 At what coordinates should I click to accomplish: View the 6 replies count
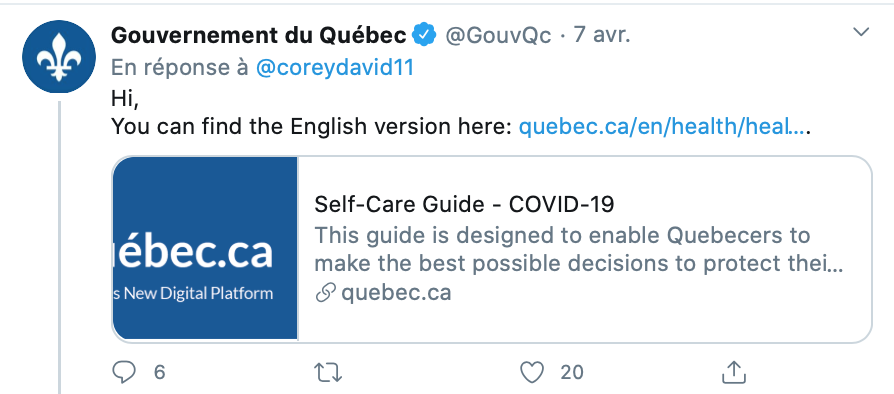(159, 373)
